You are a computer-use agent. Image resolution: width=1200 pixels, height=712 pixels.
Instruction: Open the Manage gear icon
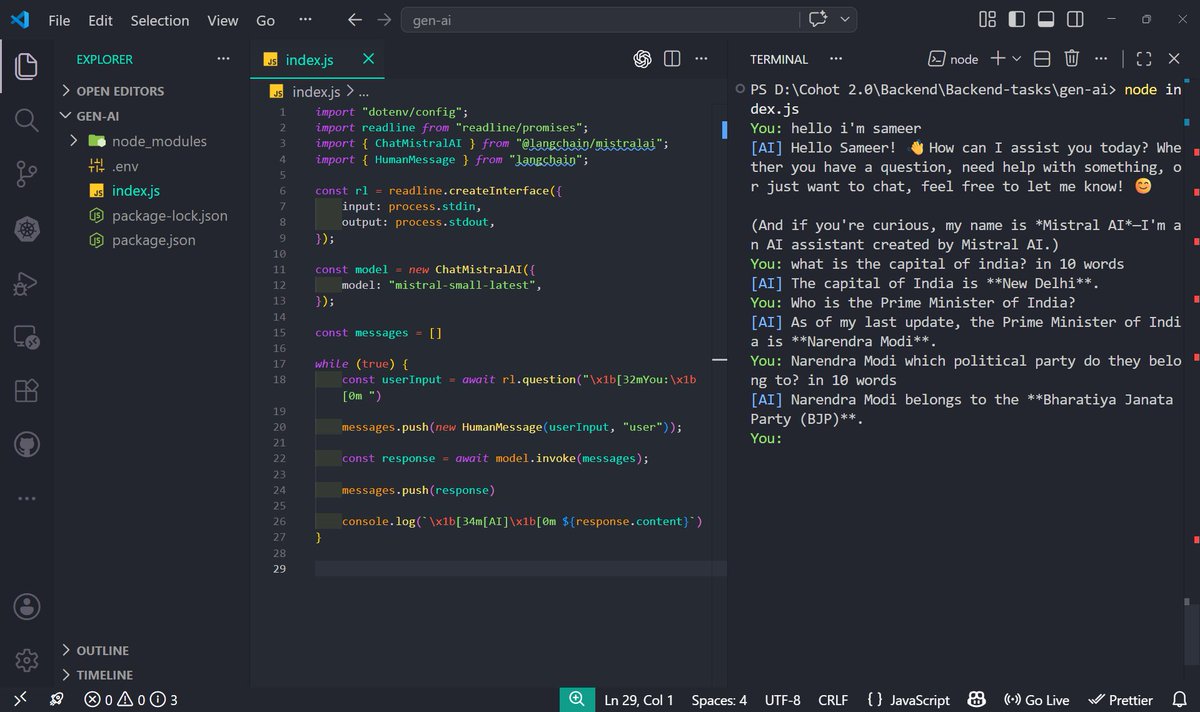click(x=27, y=661)
